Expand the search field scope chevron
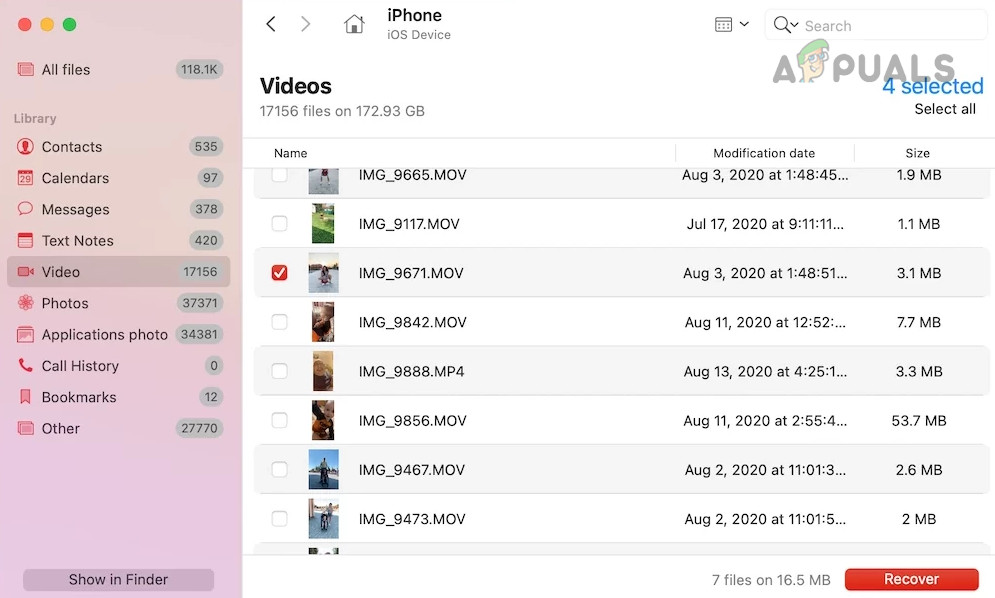The width and height of the screenshot is (995, 598). (795, 24)
